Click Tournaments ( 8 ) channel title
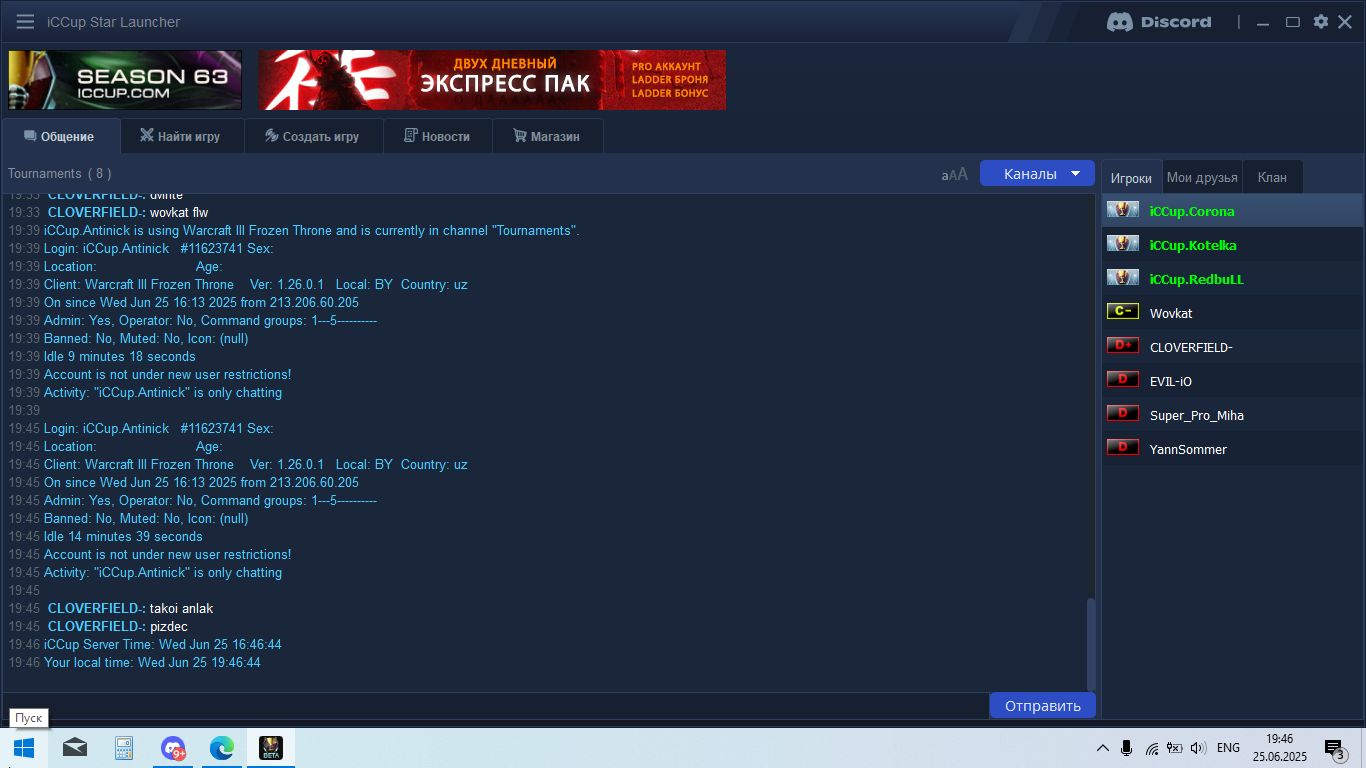Screen dimensions: 1366x768 pyautogui.click(x=59, y=173)
